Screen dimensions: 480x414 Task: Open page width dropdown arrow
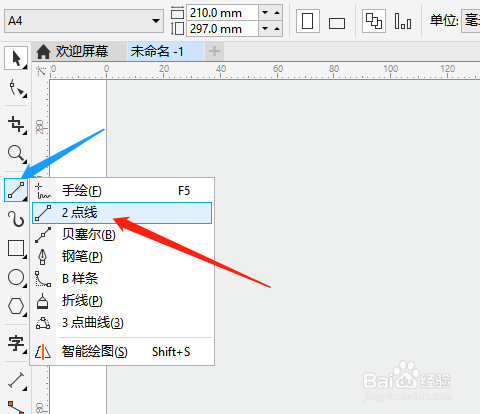(x=265, y=13)
